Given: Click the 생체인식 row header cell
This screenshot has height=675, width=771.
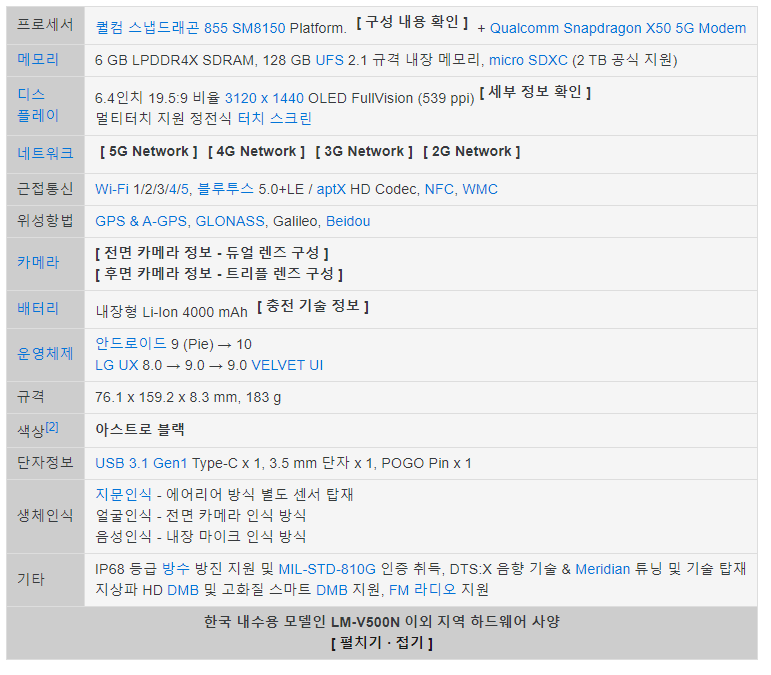Looking at the screenshot, I should (45, 516).
